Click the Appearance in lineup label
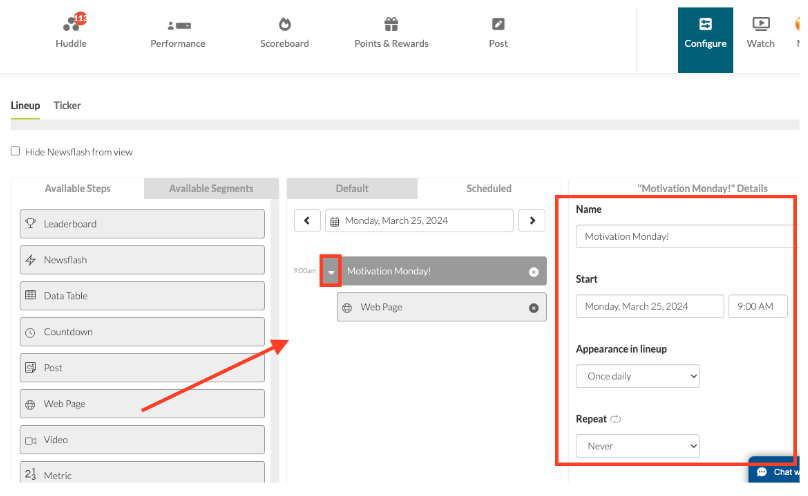 click(x=621, y=349)
